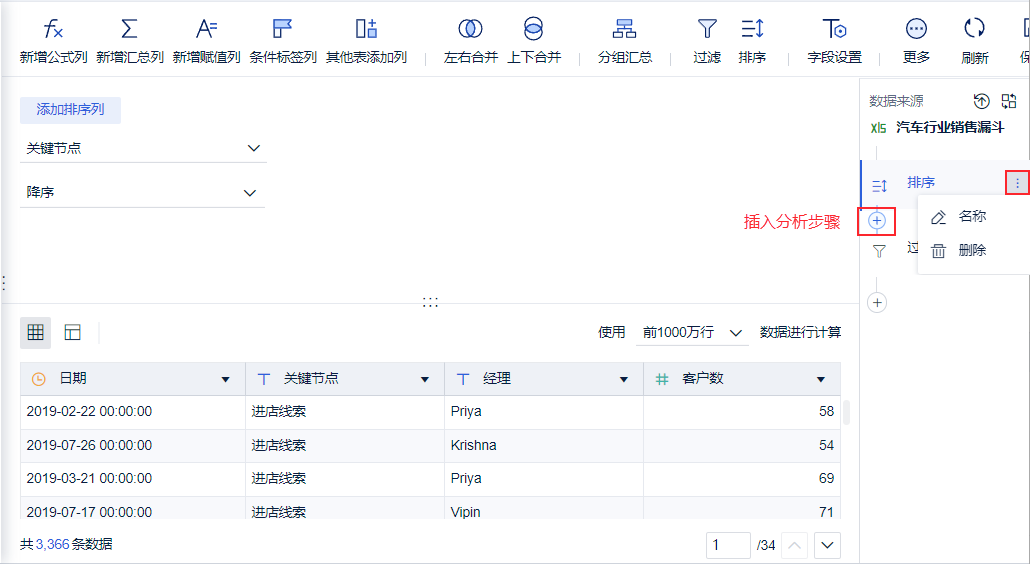The width and height of the screenshot is (1030, 564).
Task: Insert analysis step below 排序 step
Action: click(x=877, y=221)
